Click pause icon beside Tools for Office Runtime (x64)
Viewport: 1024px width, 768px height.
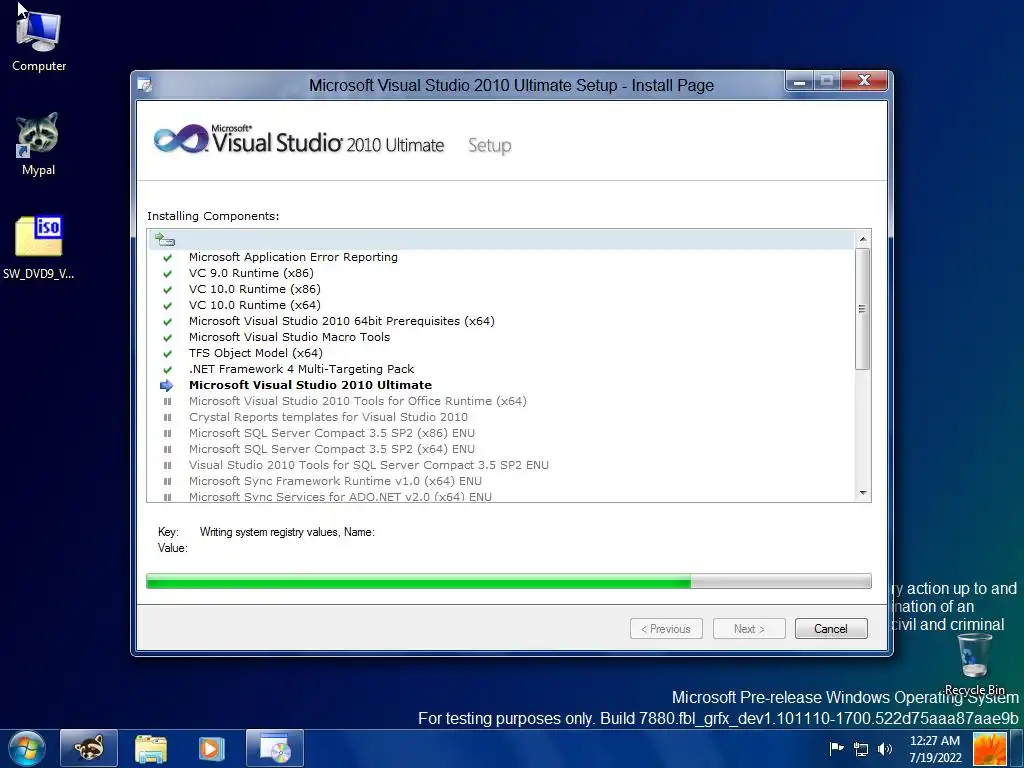coord(167,402)
